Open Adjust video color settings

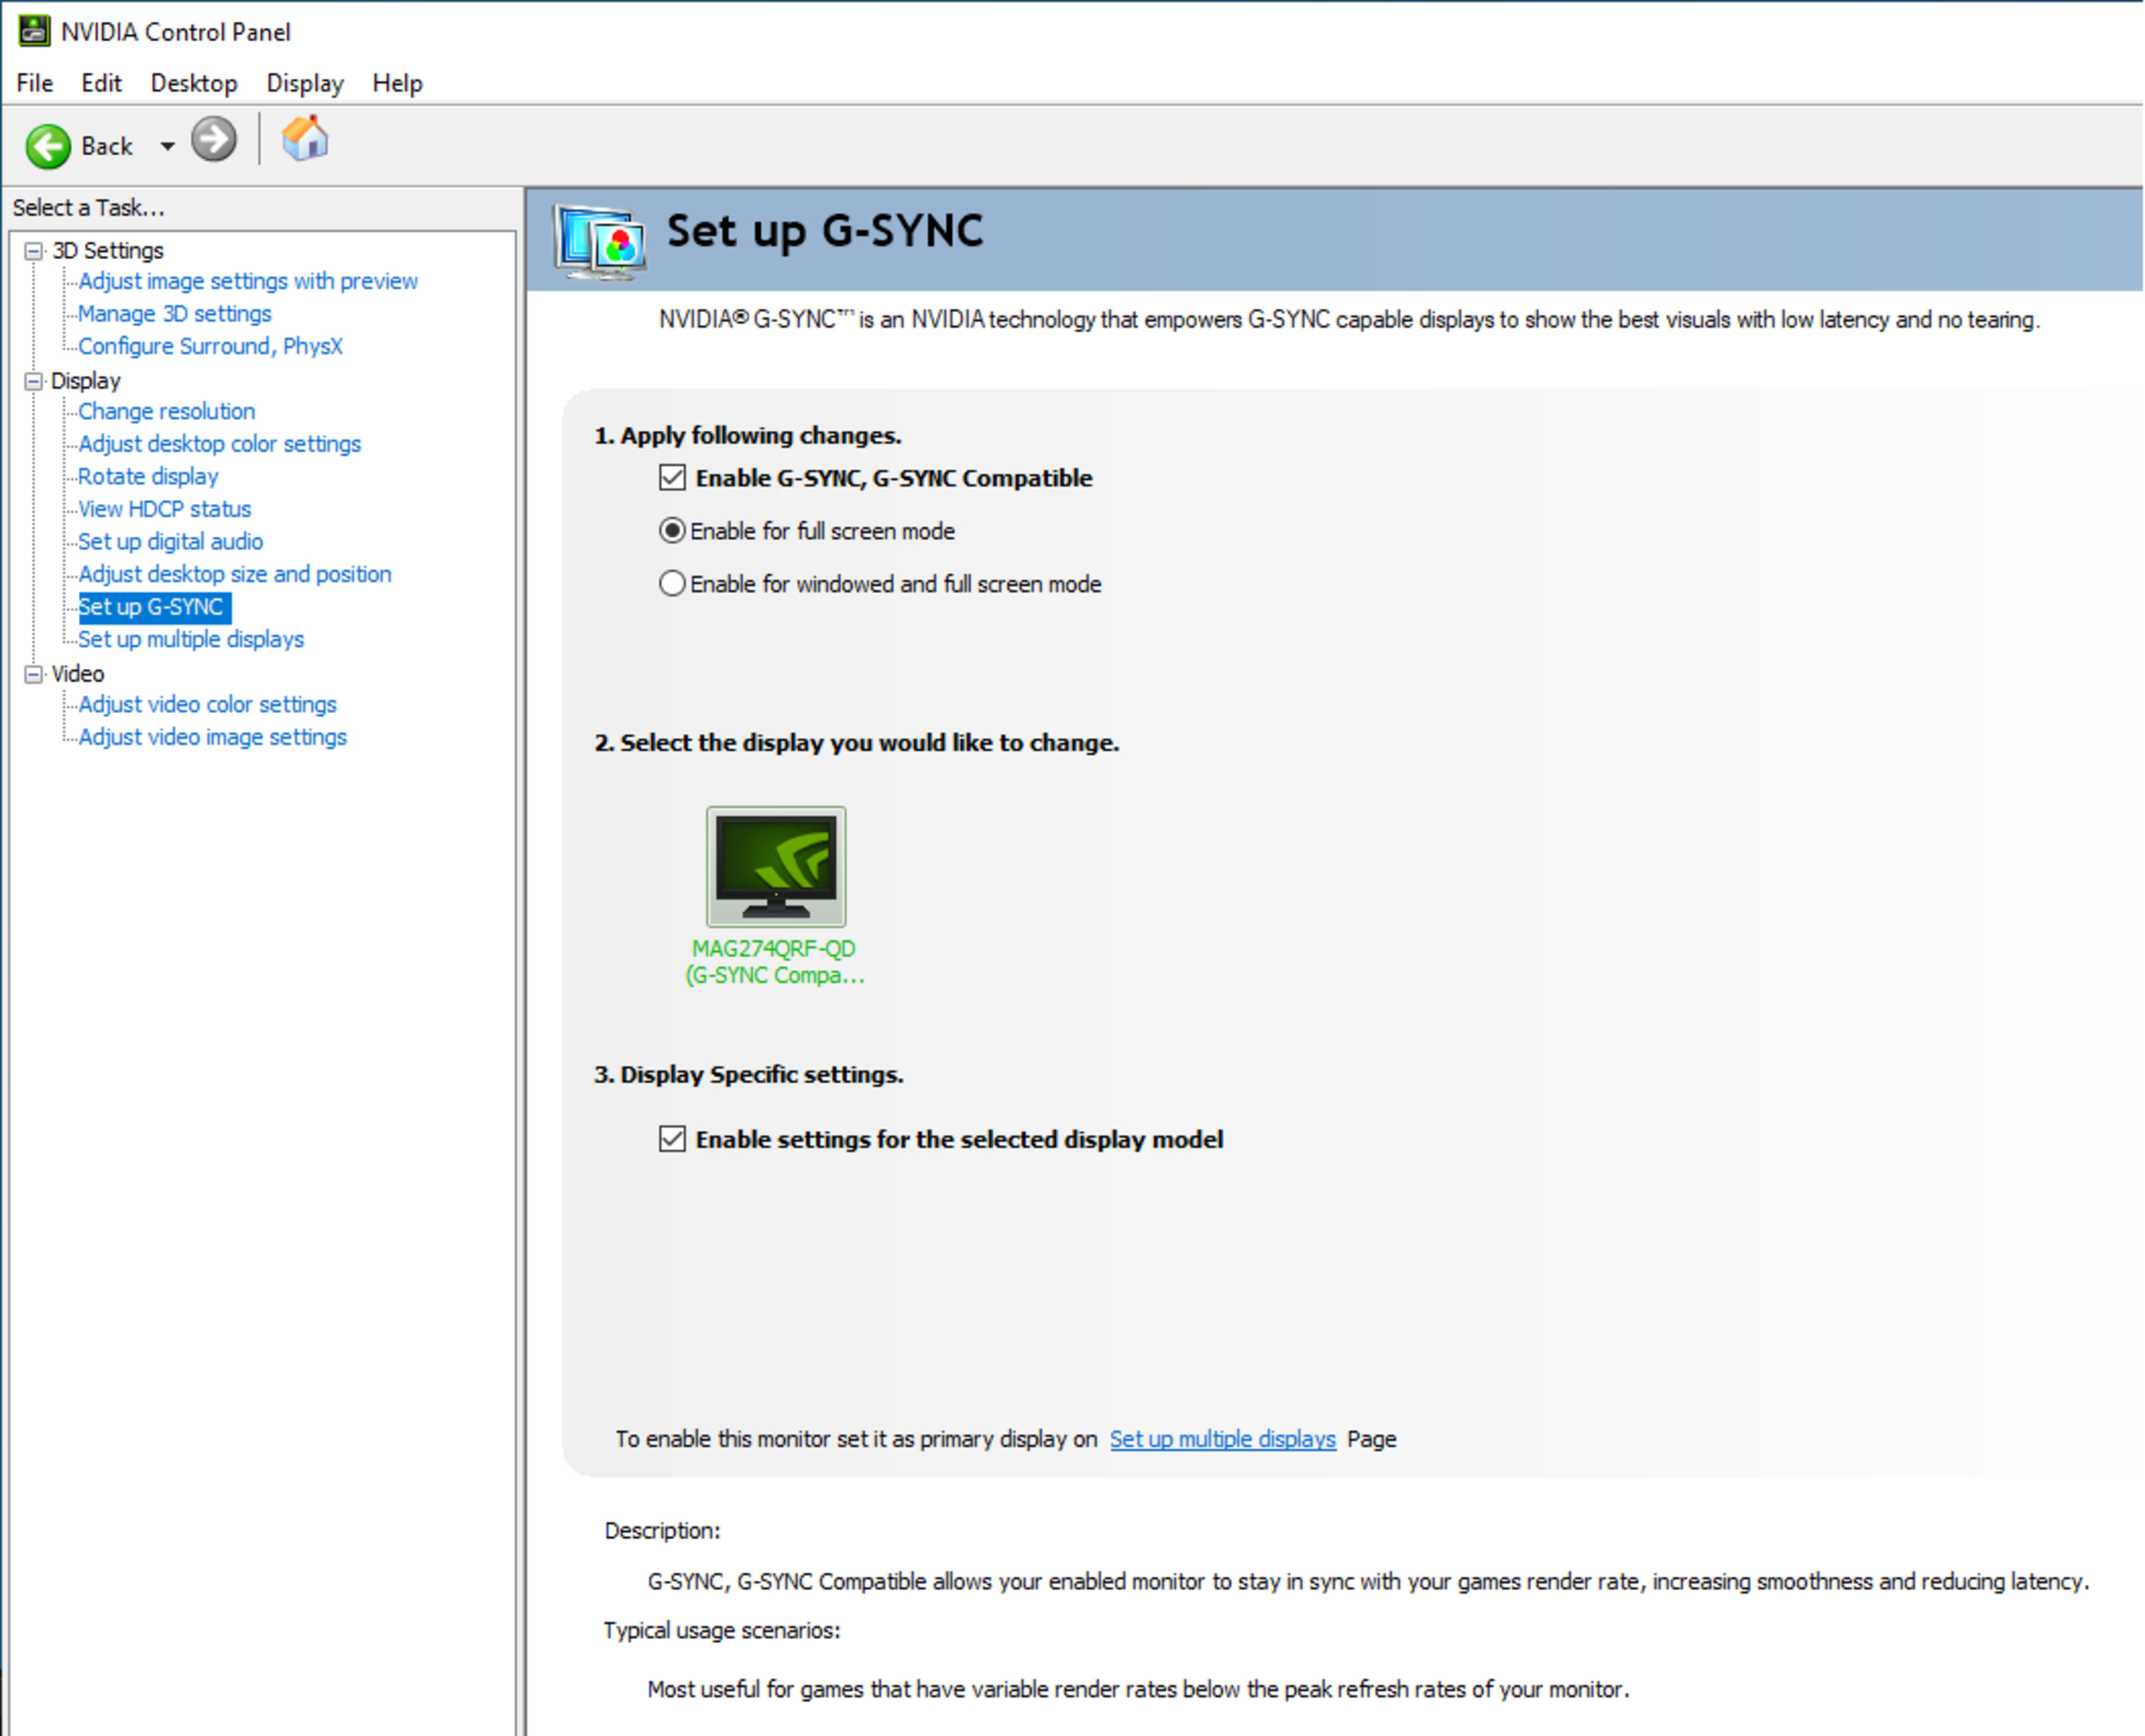pos(208,704)
